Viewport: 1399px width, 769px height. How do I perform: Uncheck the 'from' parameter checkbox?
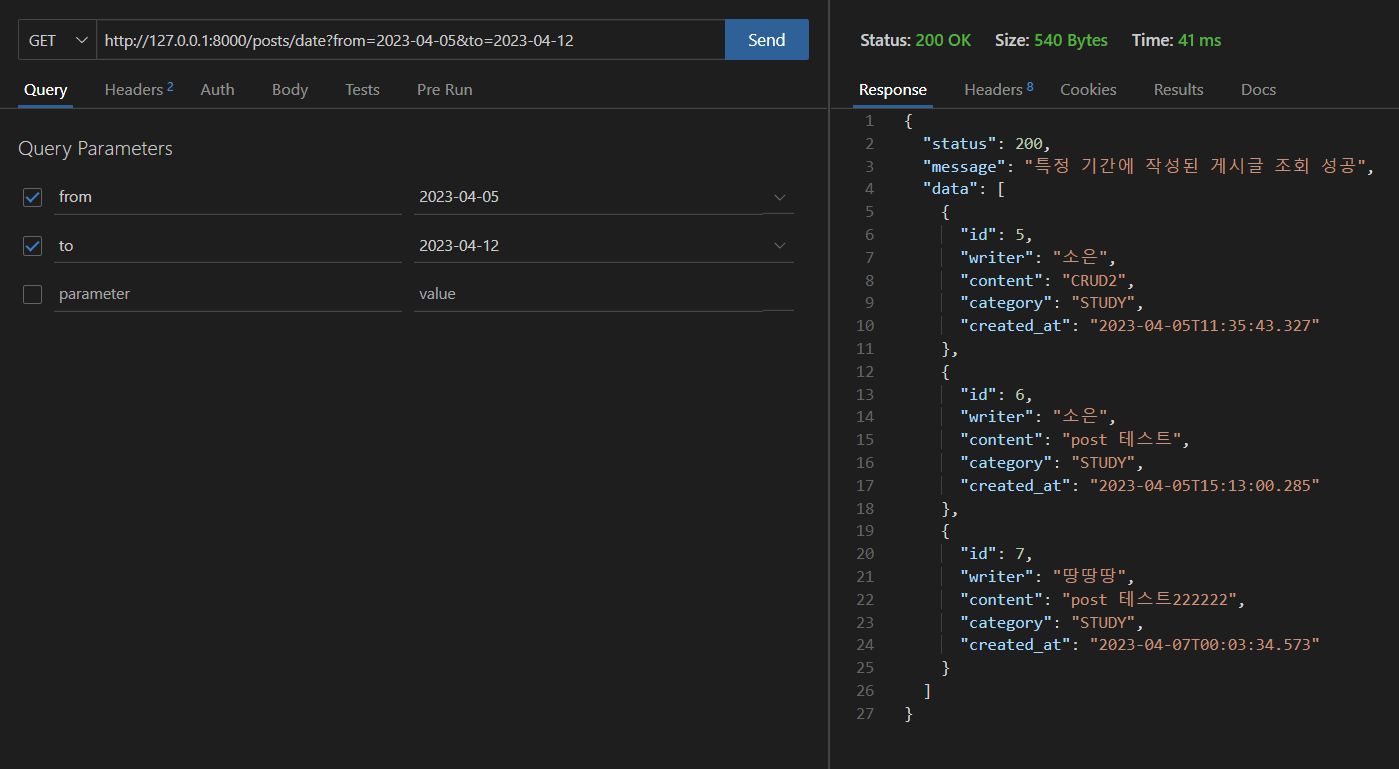[x=33, y=197]
